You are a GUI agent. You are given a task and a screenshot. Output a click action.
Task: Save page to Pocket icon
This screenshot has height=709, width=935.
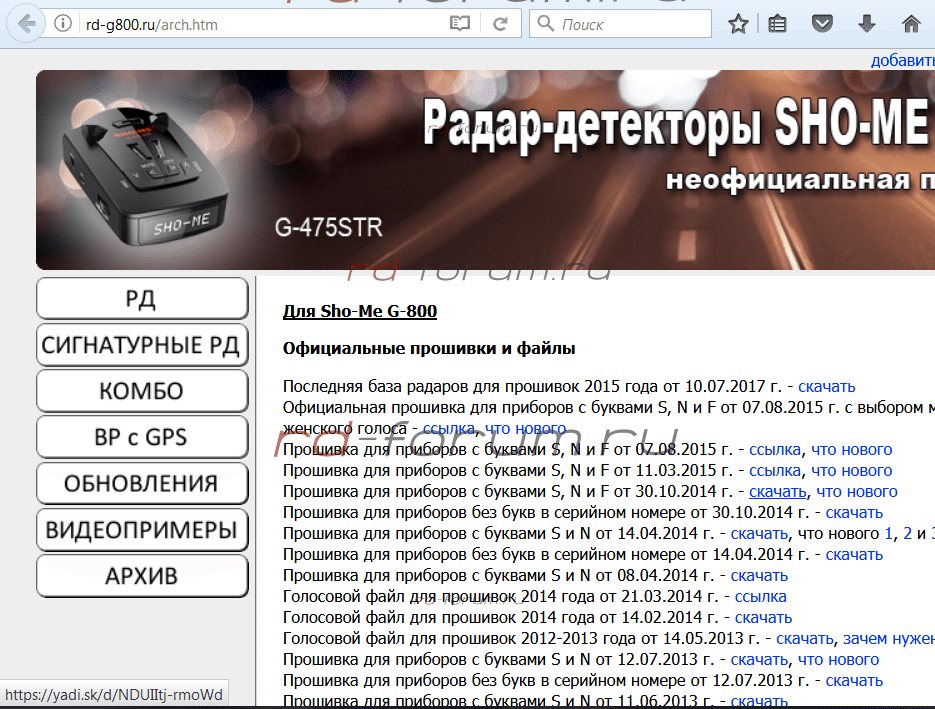click(822, 24)
